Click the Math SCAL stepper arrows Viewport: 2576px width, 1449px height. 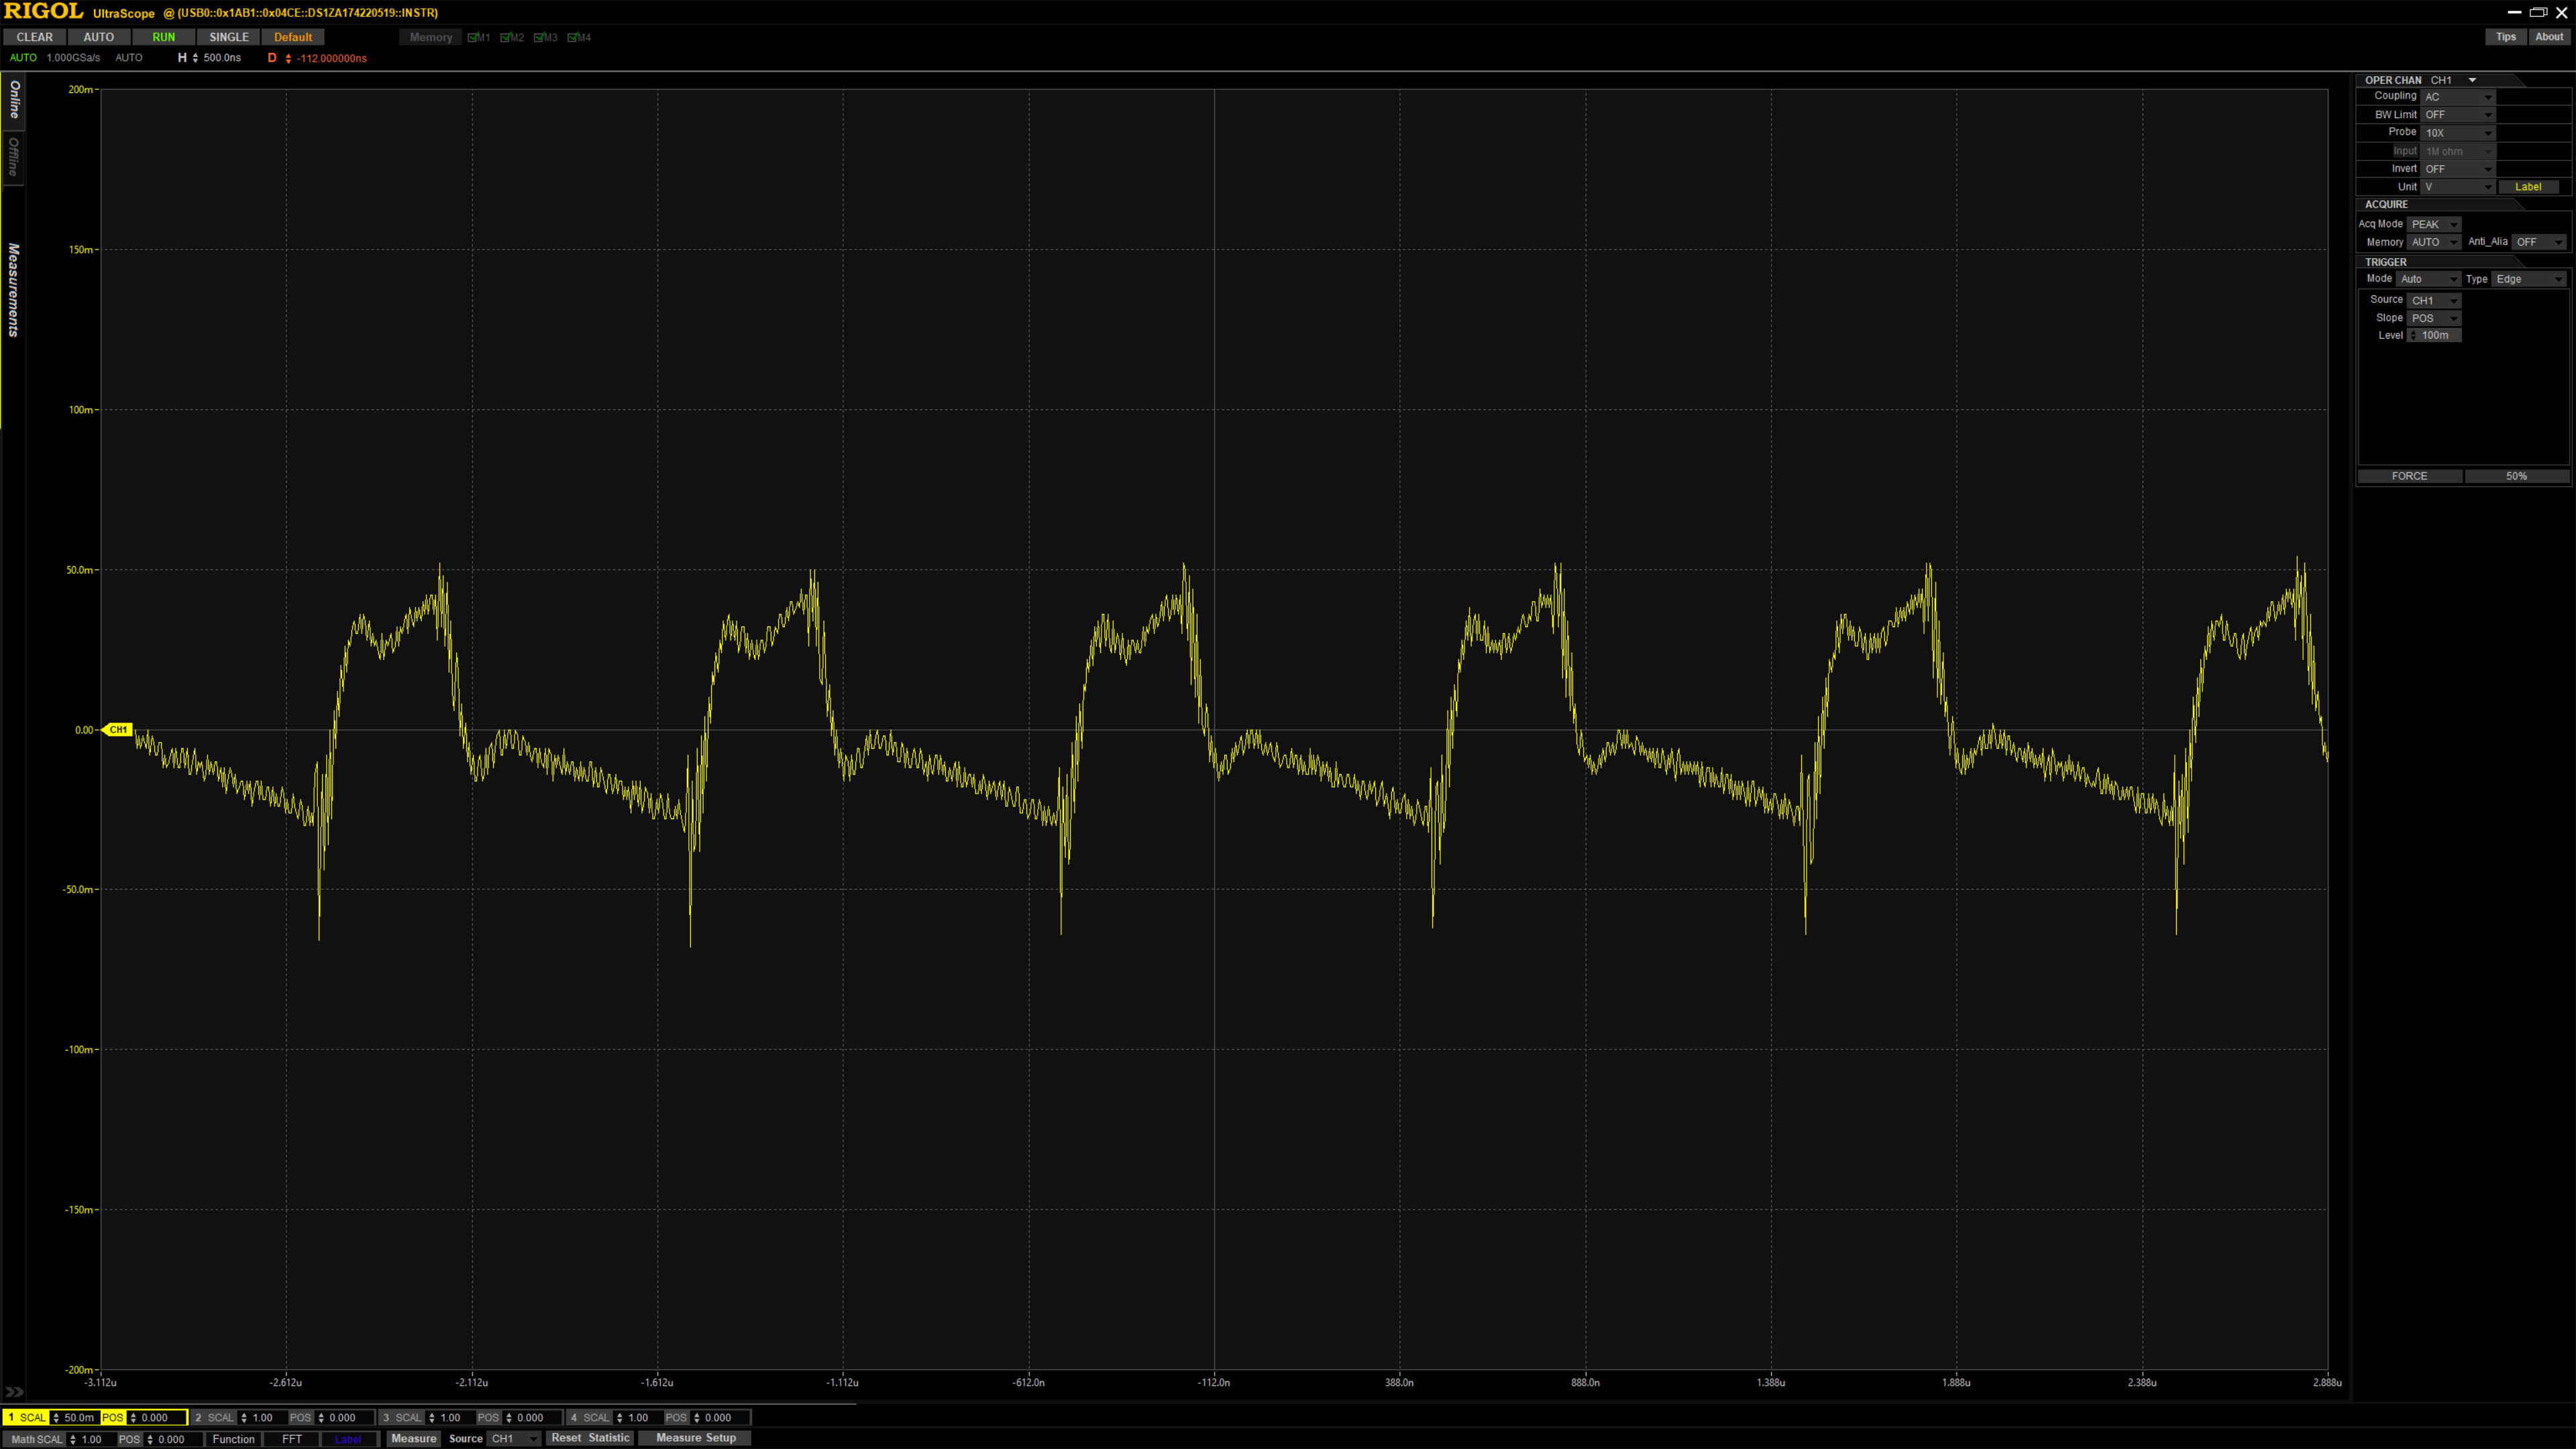(x=73, y=1439)
